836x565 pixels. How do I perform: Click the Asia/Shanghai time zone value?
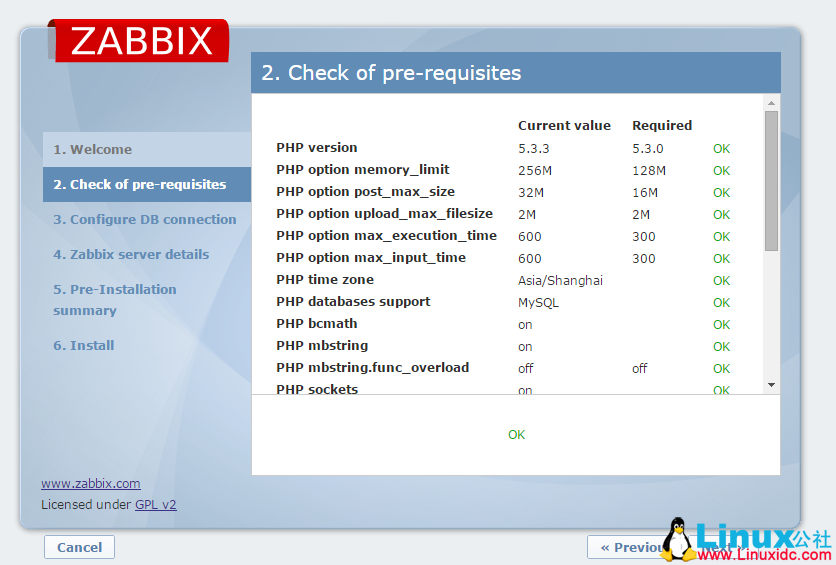click(x=560, y=280)
